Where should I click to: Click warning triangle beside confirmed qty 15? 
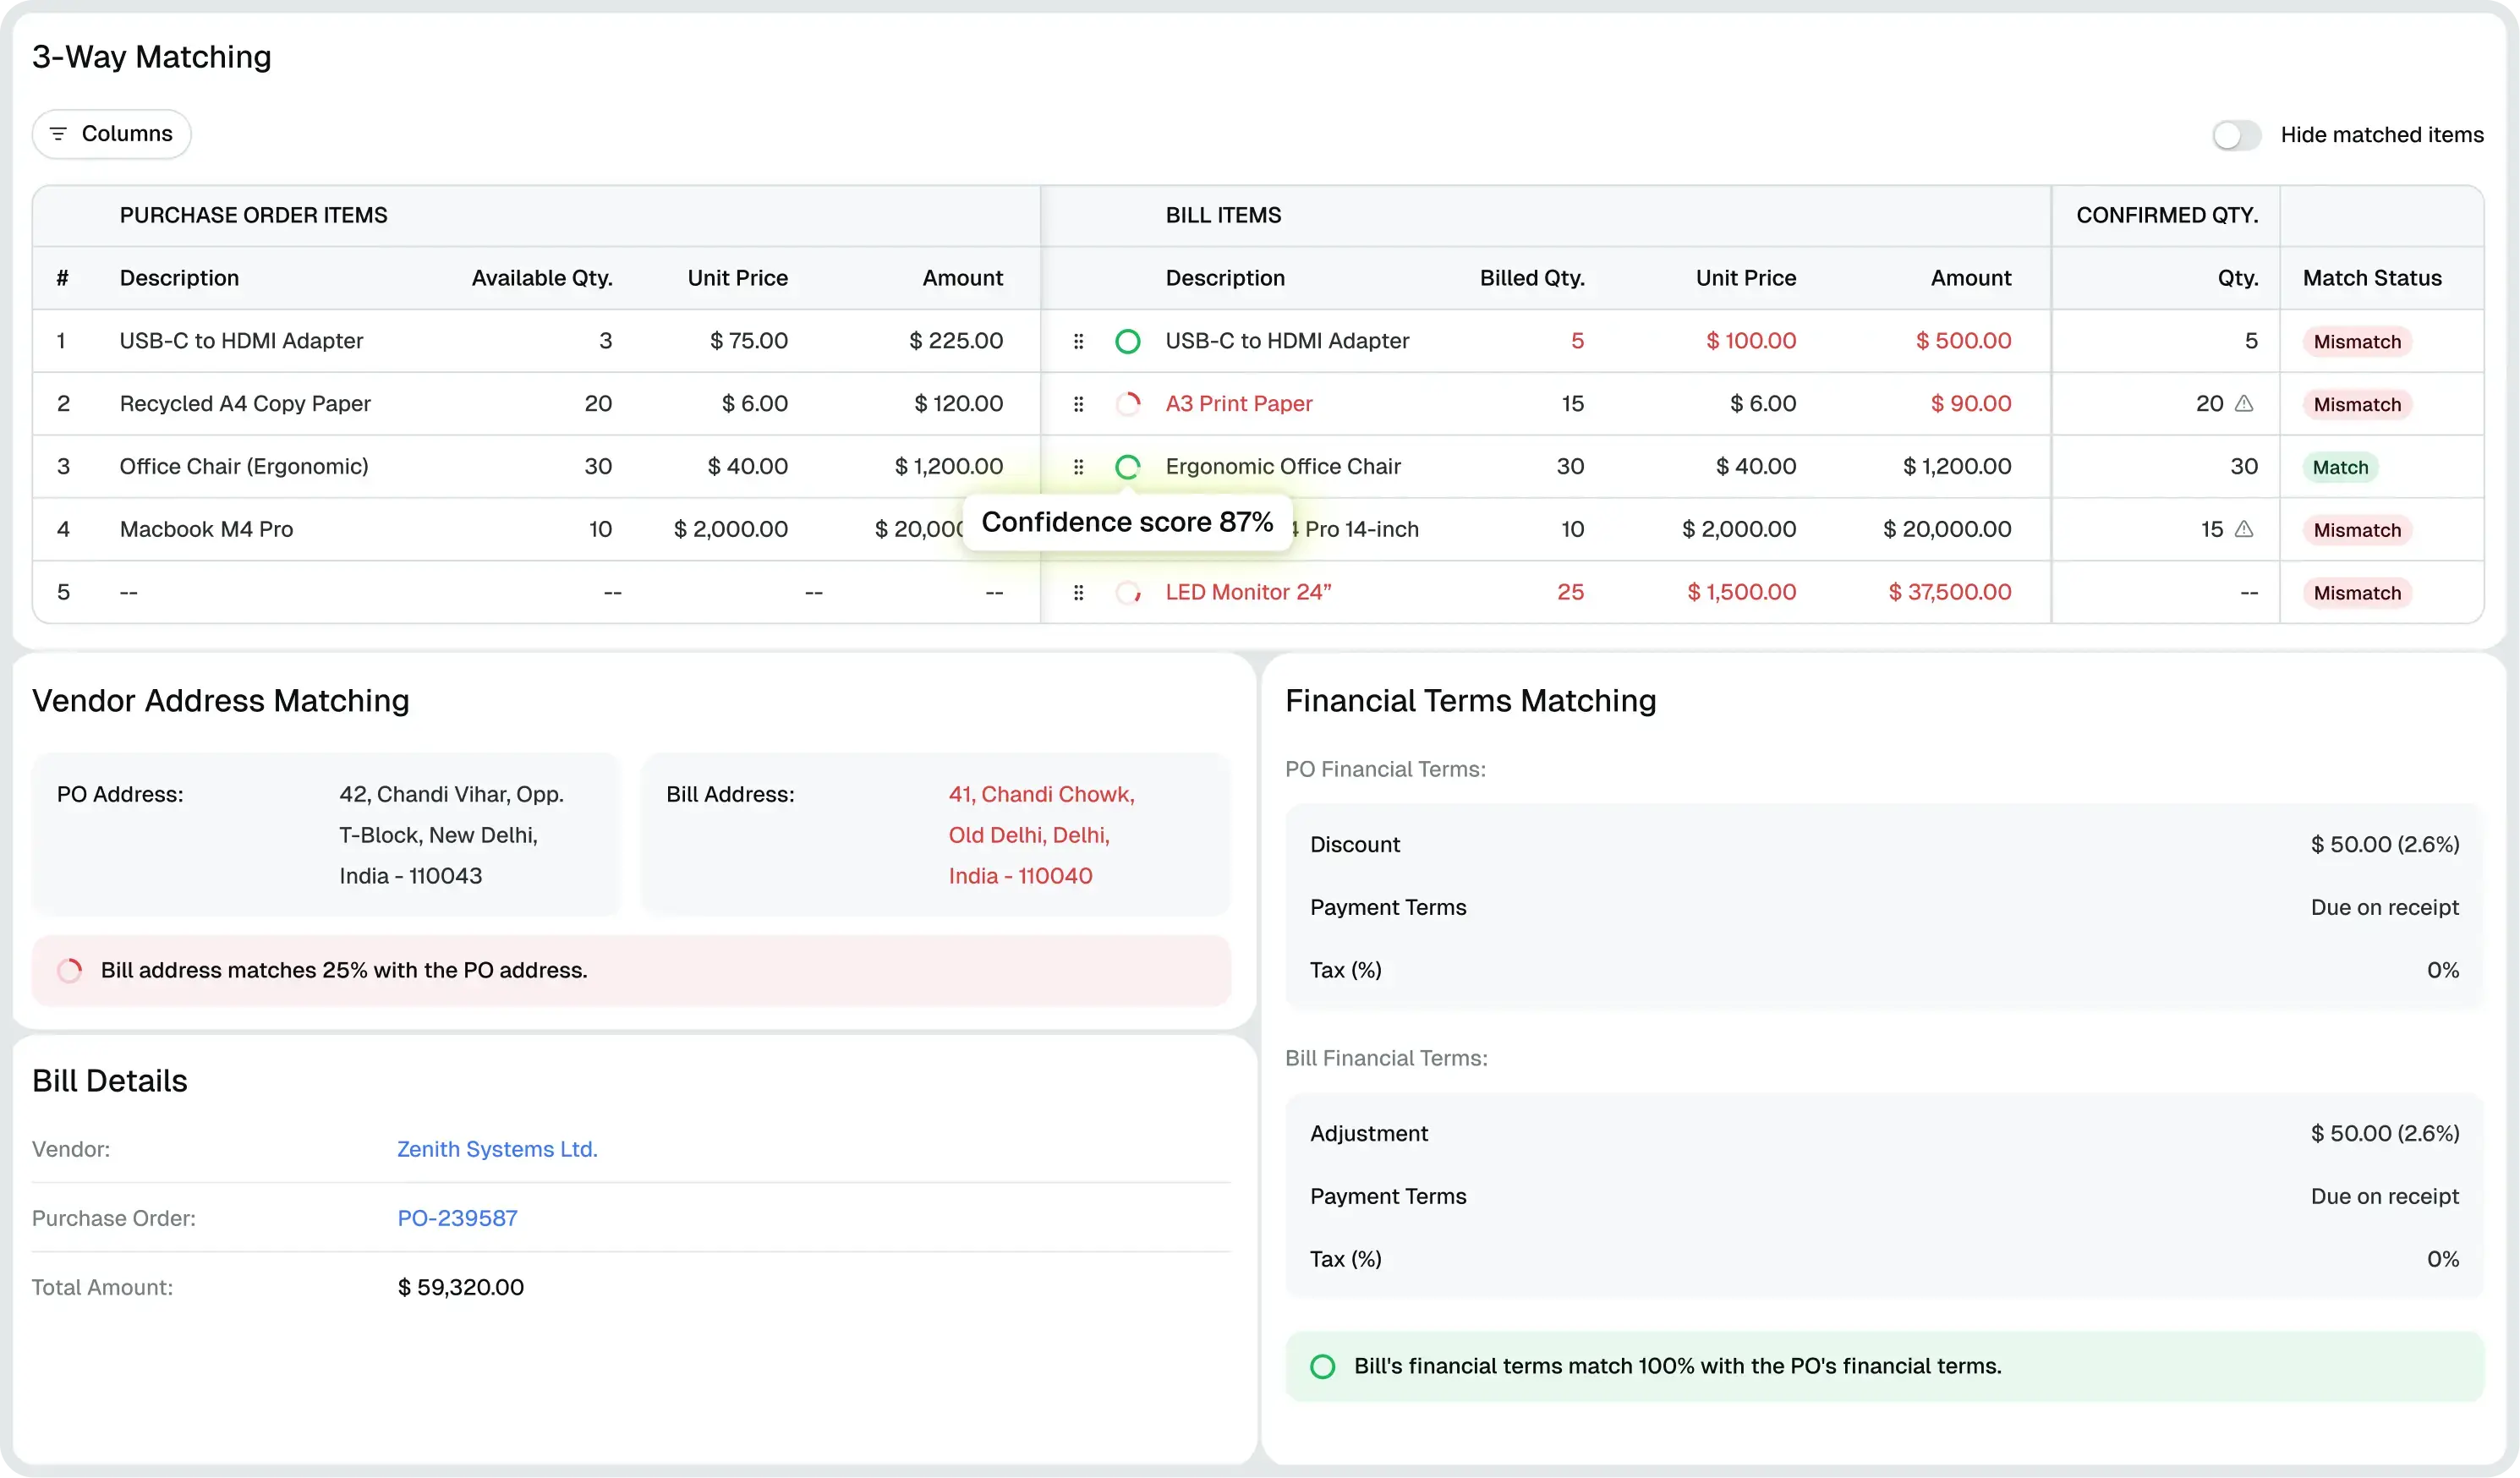[2244, 529]
